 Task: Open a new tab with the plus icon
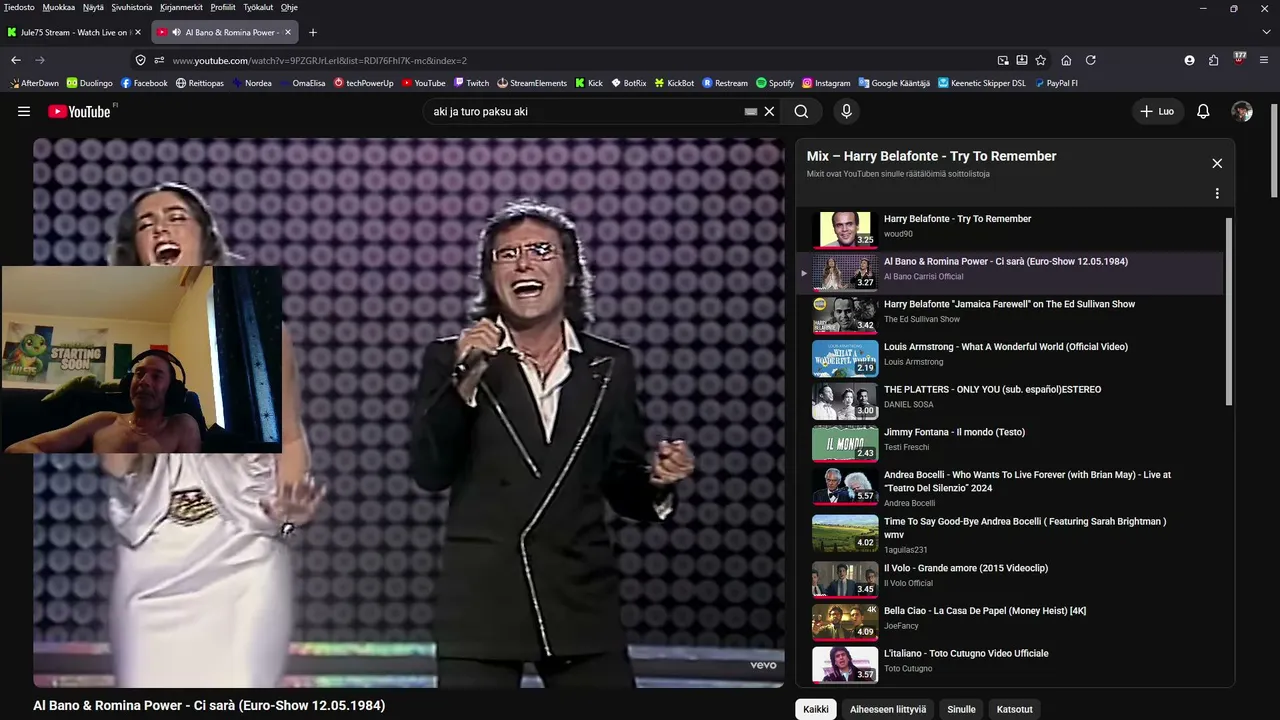pyautogui.click(x=313, y=32)
